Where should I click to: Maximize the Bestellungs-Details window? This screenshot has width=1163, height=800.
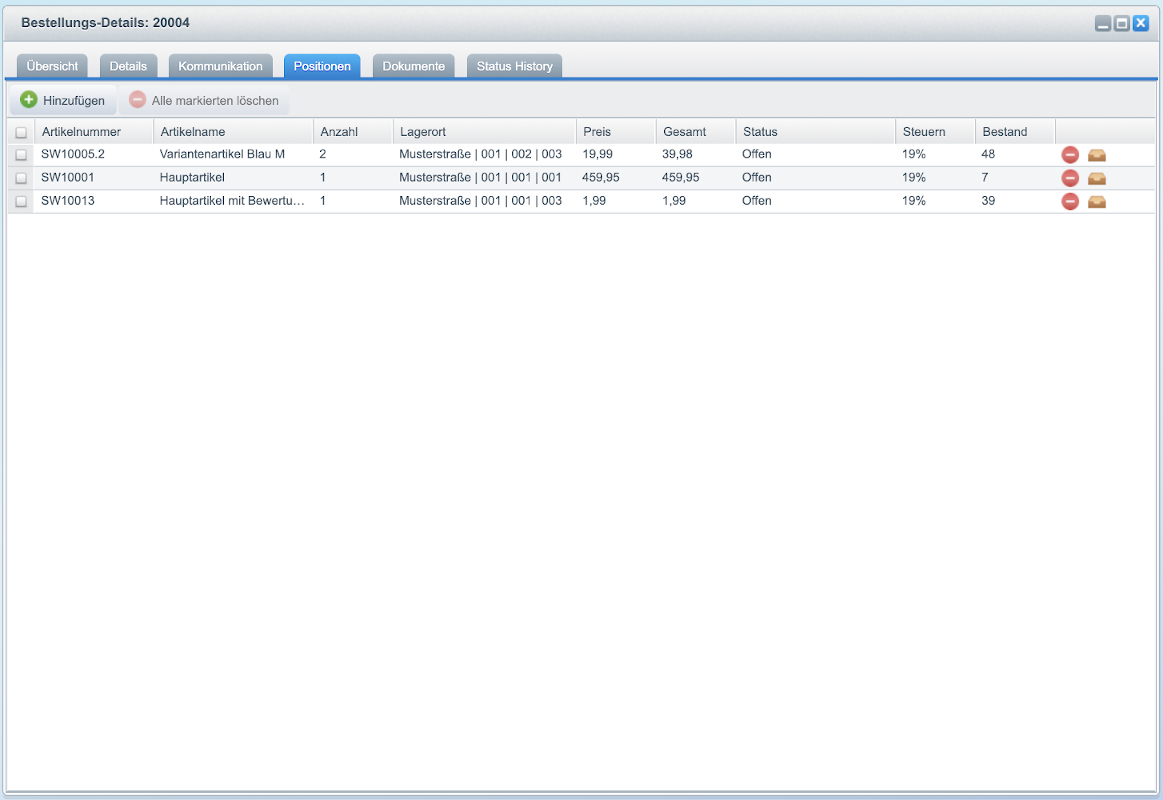[1122, 23]
